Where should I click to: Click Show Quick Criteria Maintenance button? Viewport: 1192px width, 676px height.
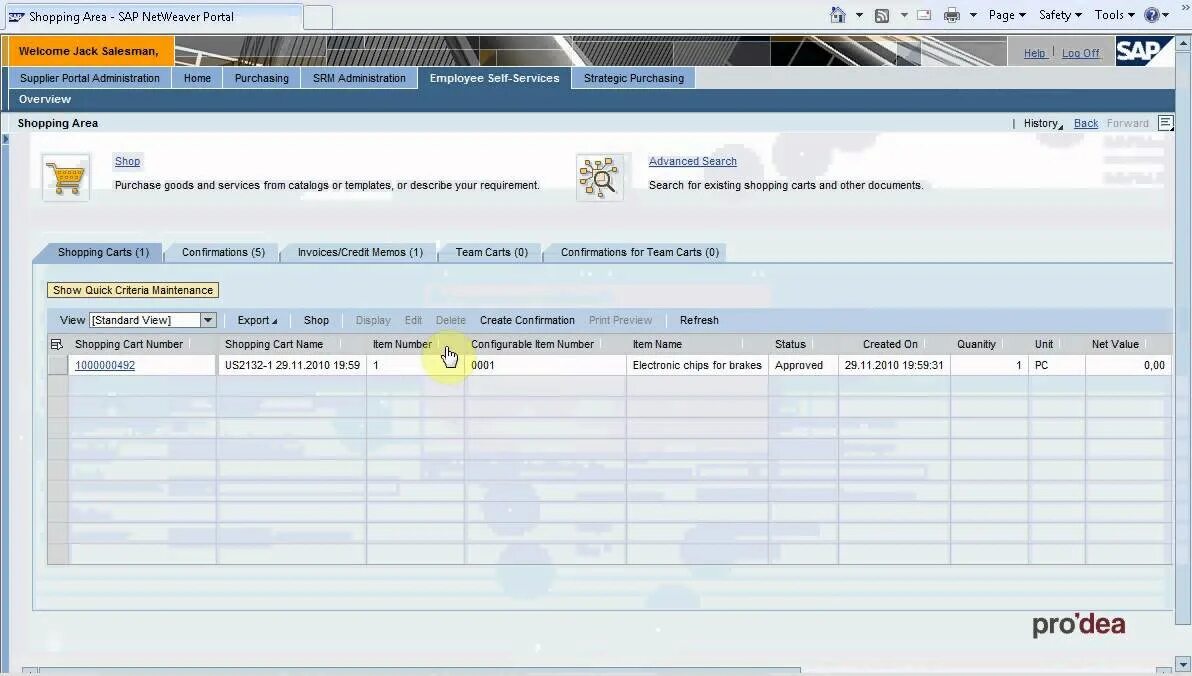(133, 290)
